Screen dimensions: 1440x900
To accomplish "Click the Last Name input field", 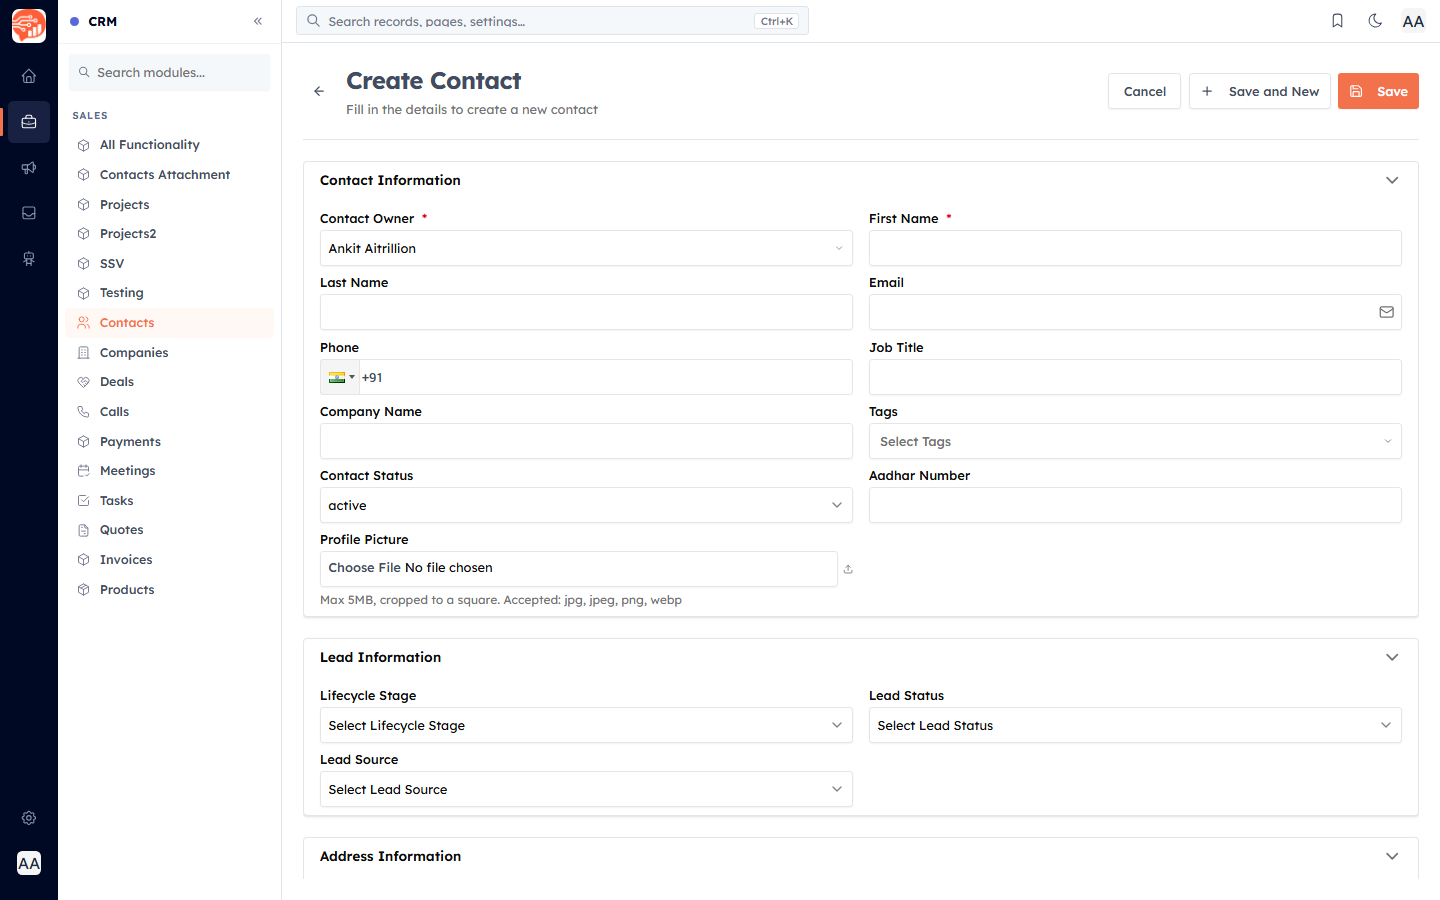I will tap(586, 312).
